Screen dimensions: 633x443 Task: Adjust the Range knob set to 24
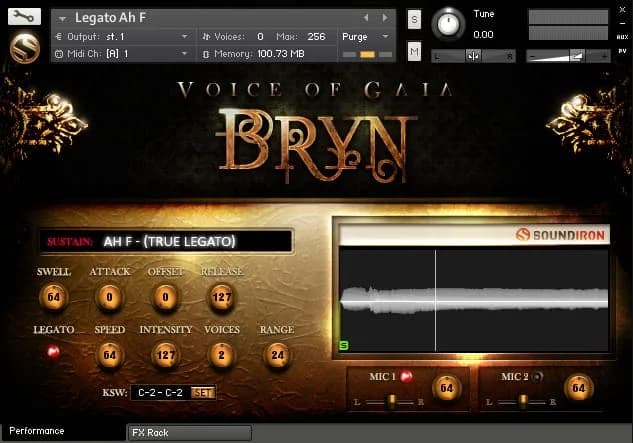click(277, 355)
